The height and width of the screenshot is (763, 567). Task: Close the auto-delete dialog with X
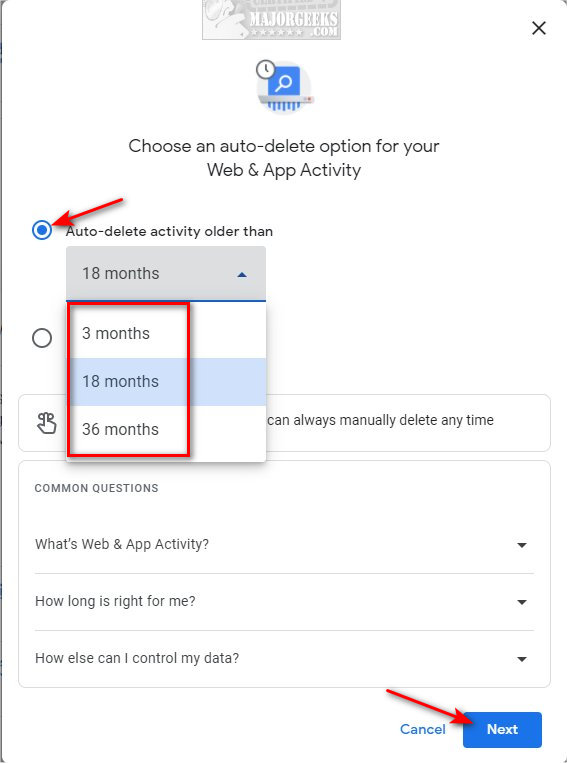[539, 28]
